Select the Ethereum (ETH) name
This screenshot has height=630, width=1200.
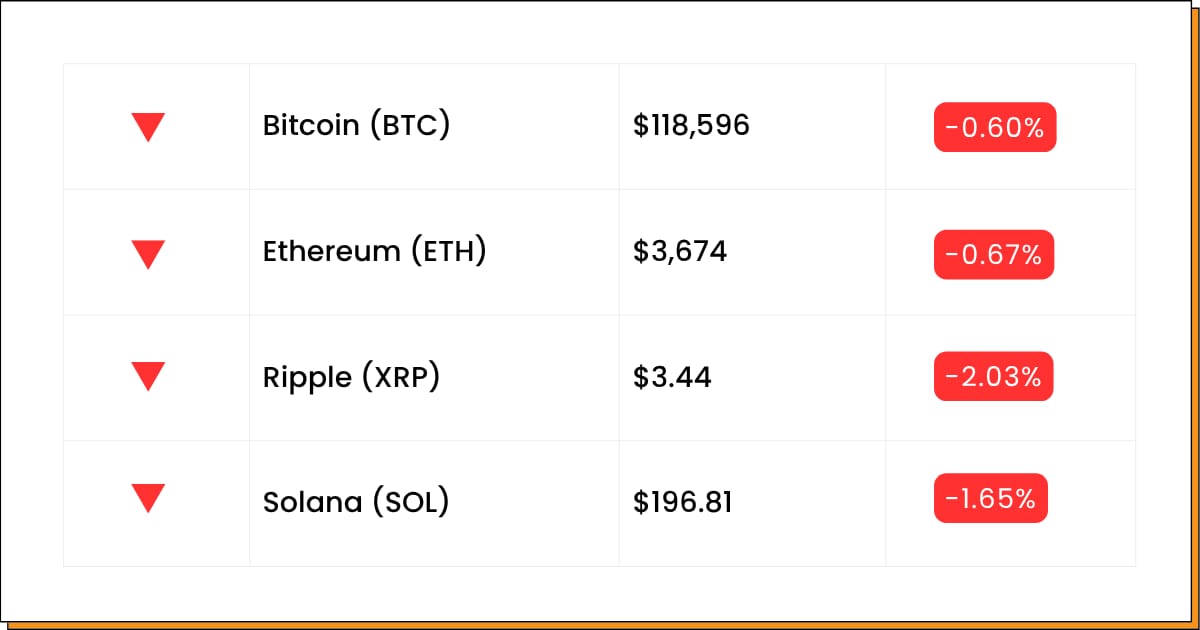(375, 252)
